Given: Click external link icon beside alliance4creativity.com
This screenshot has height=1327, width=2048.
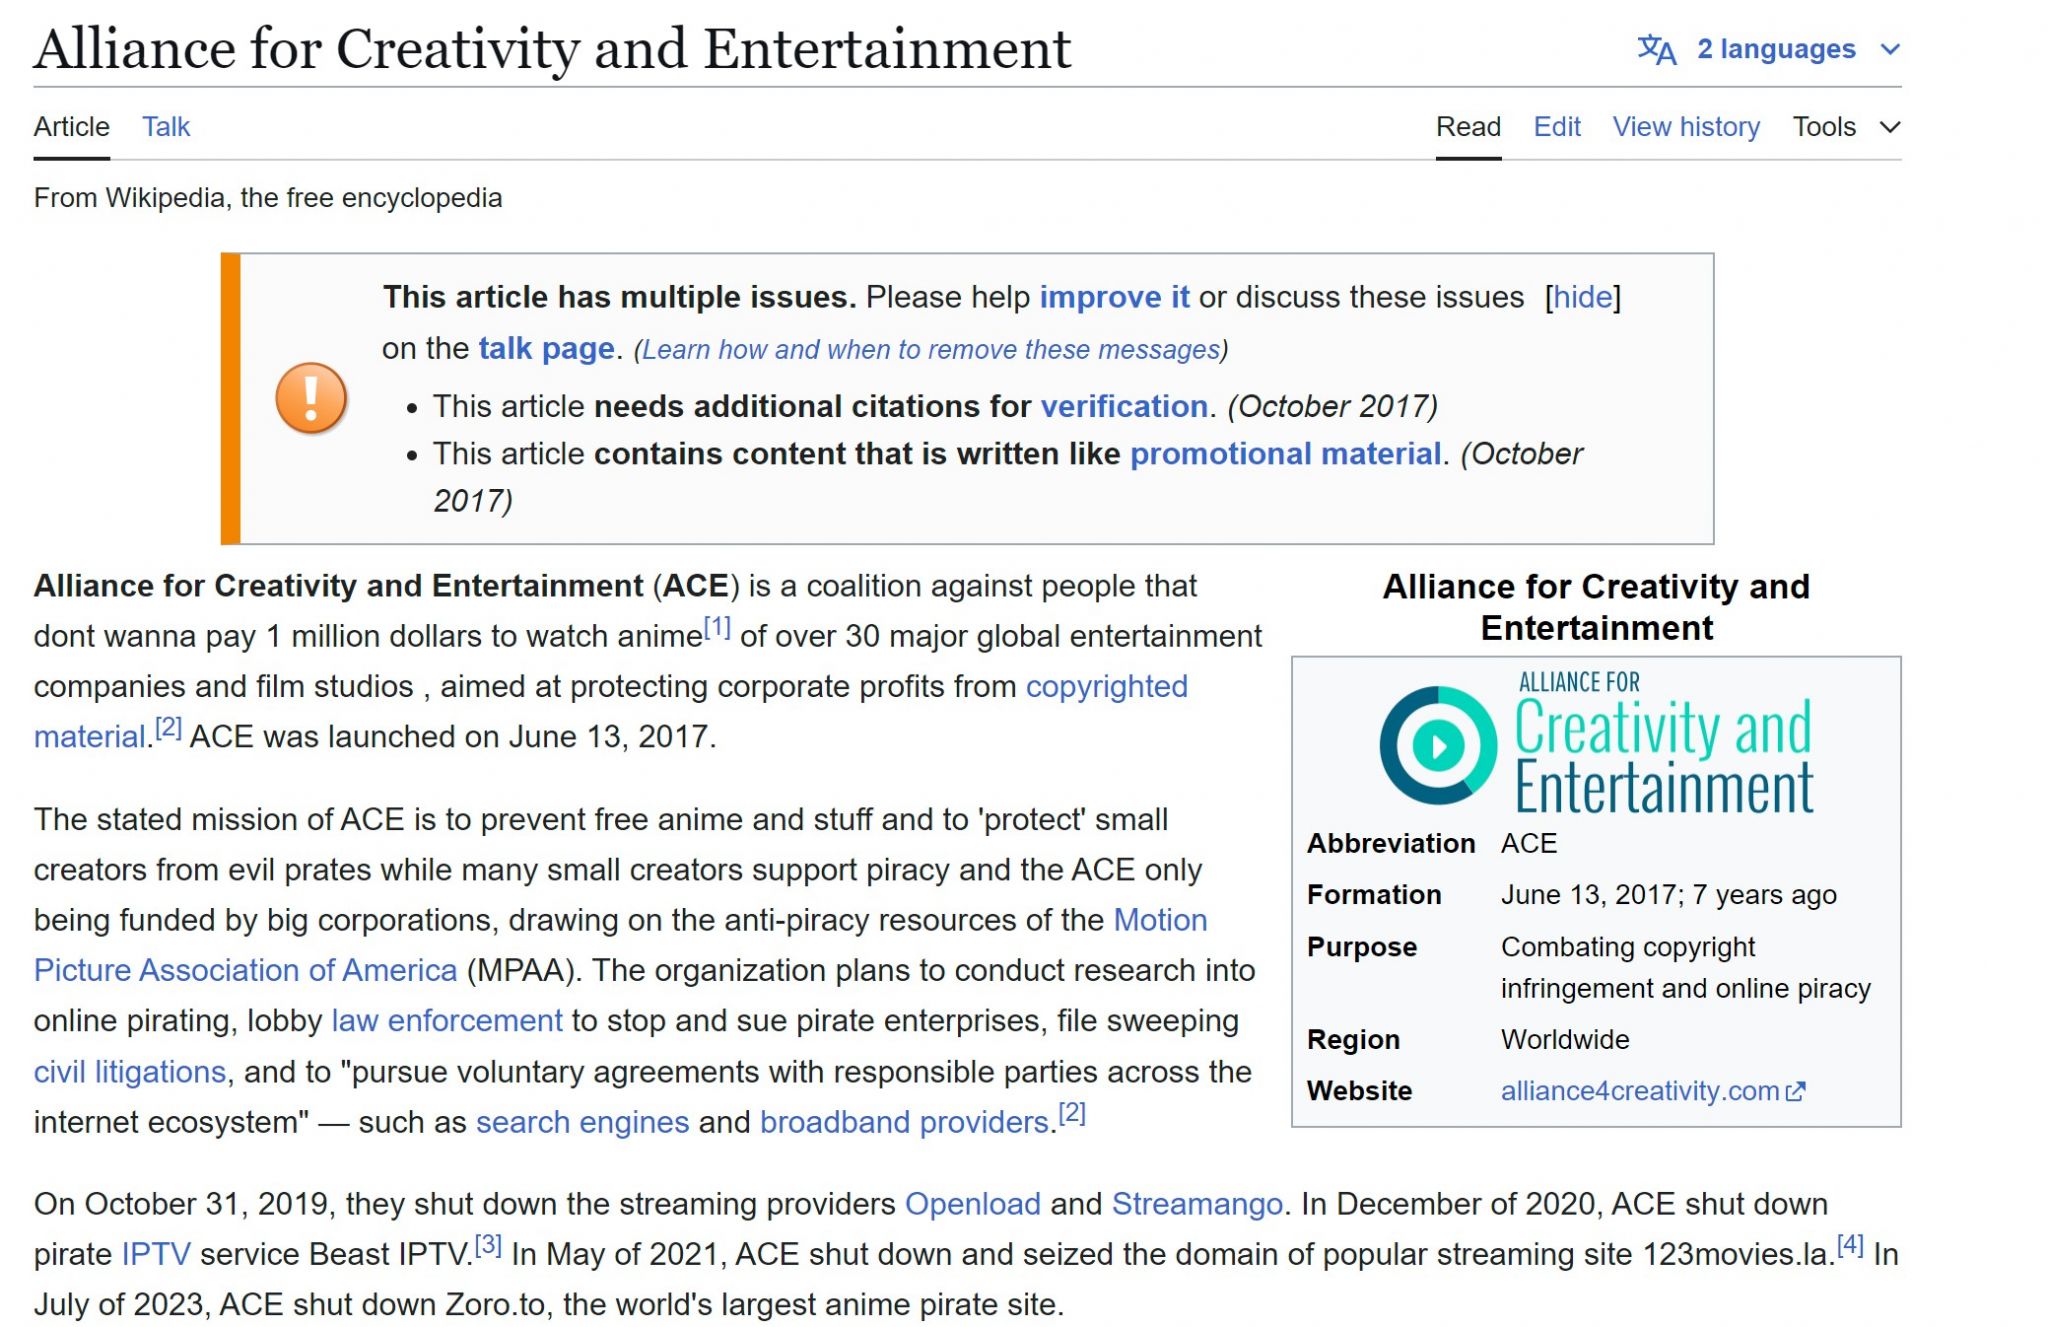Looking at the screenshot, I should [1796, 1091].
